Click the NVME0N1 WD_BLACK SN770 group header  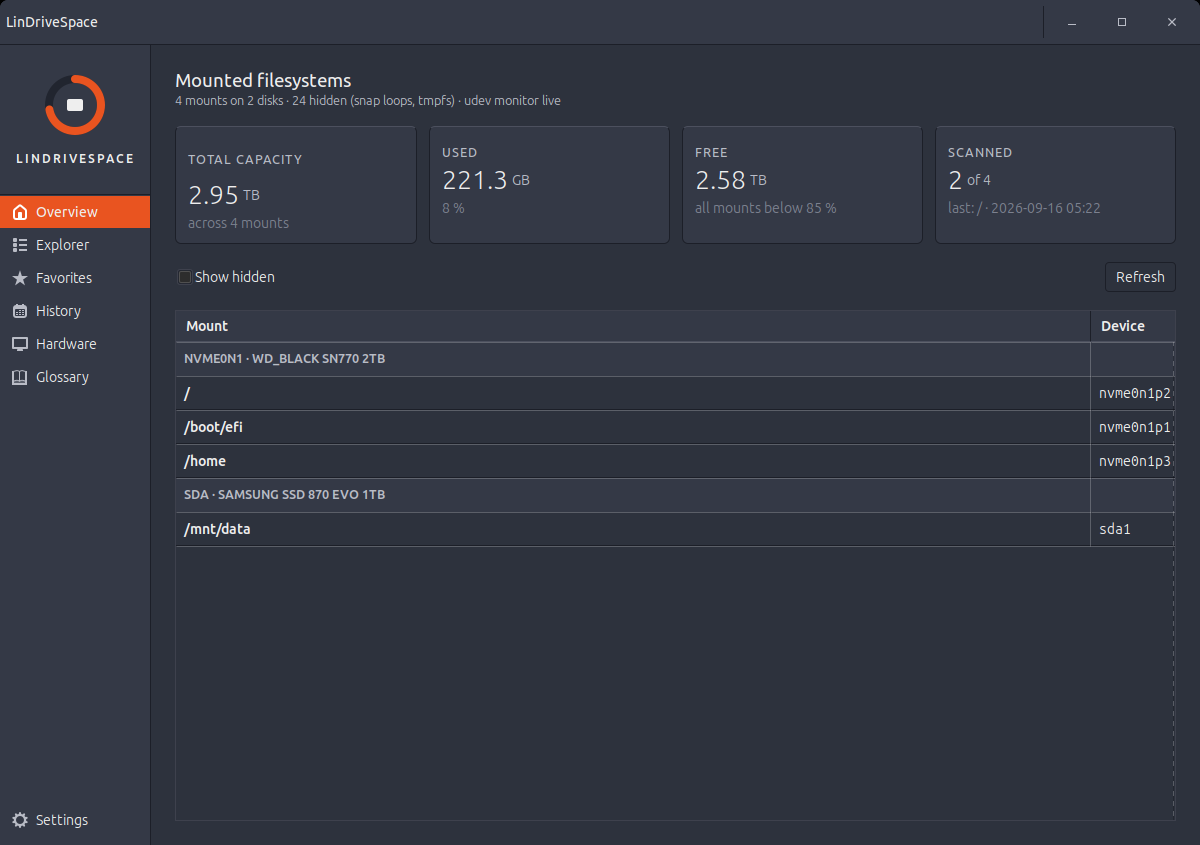[x=675, y=359]
